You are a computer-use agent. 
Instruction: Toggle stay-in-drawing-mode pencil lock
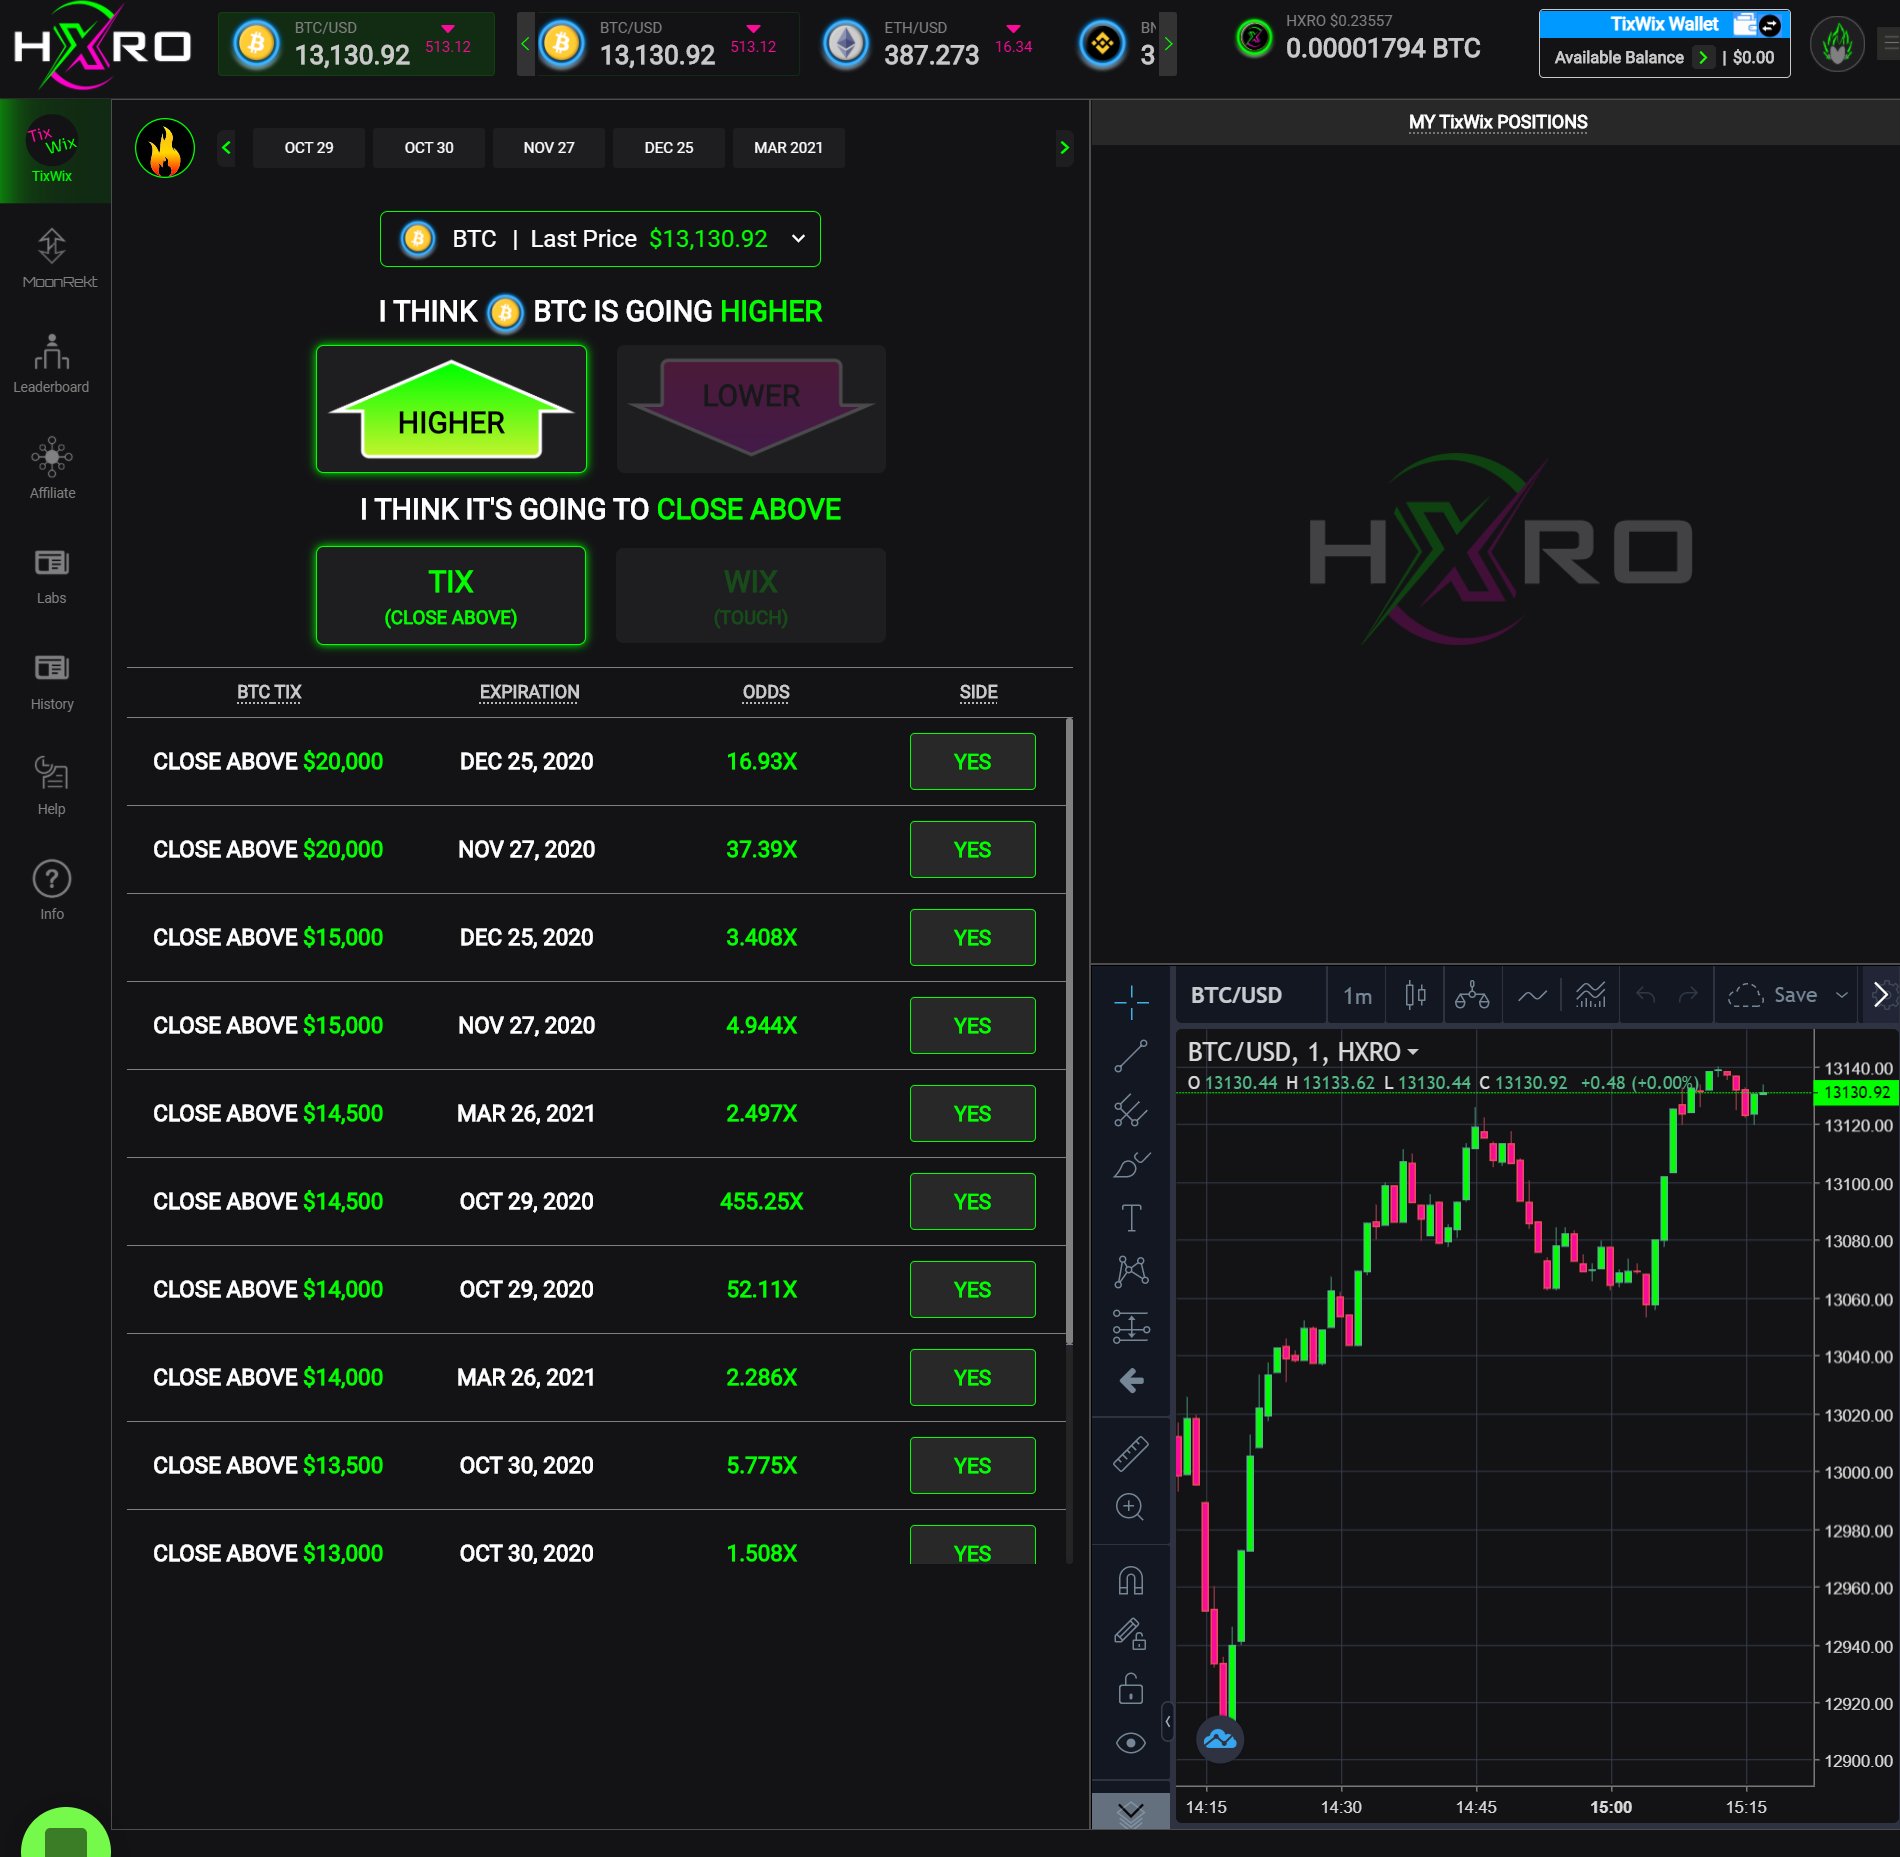pos(1131,1635)
